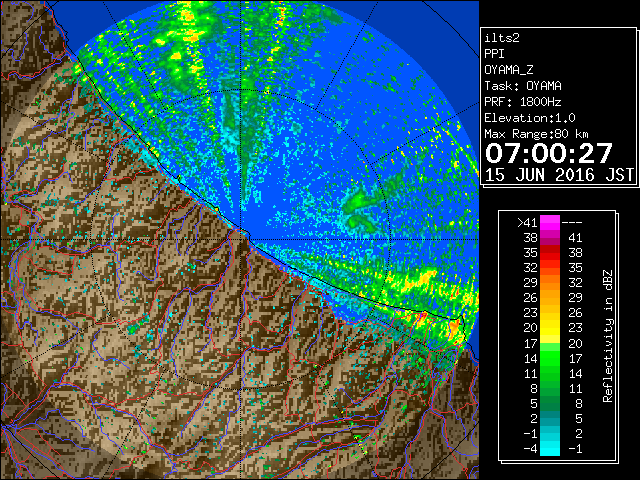
Task: Click the green '11' legend color band
Action: (550, 373)
